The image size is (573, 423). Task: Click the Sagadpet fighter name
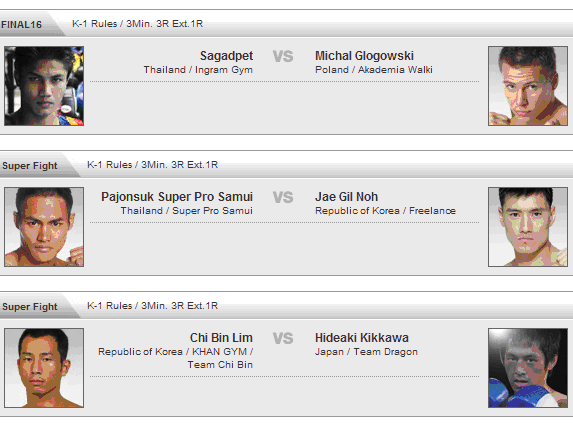(226, 56)
